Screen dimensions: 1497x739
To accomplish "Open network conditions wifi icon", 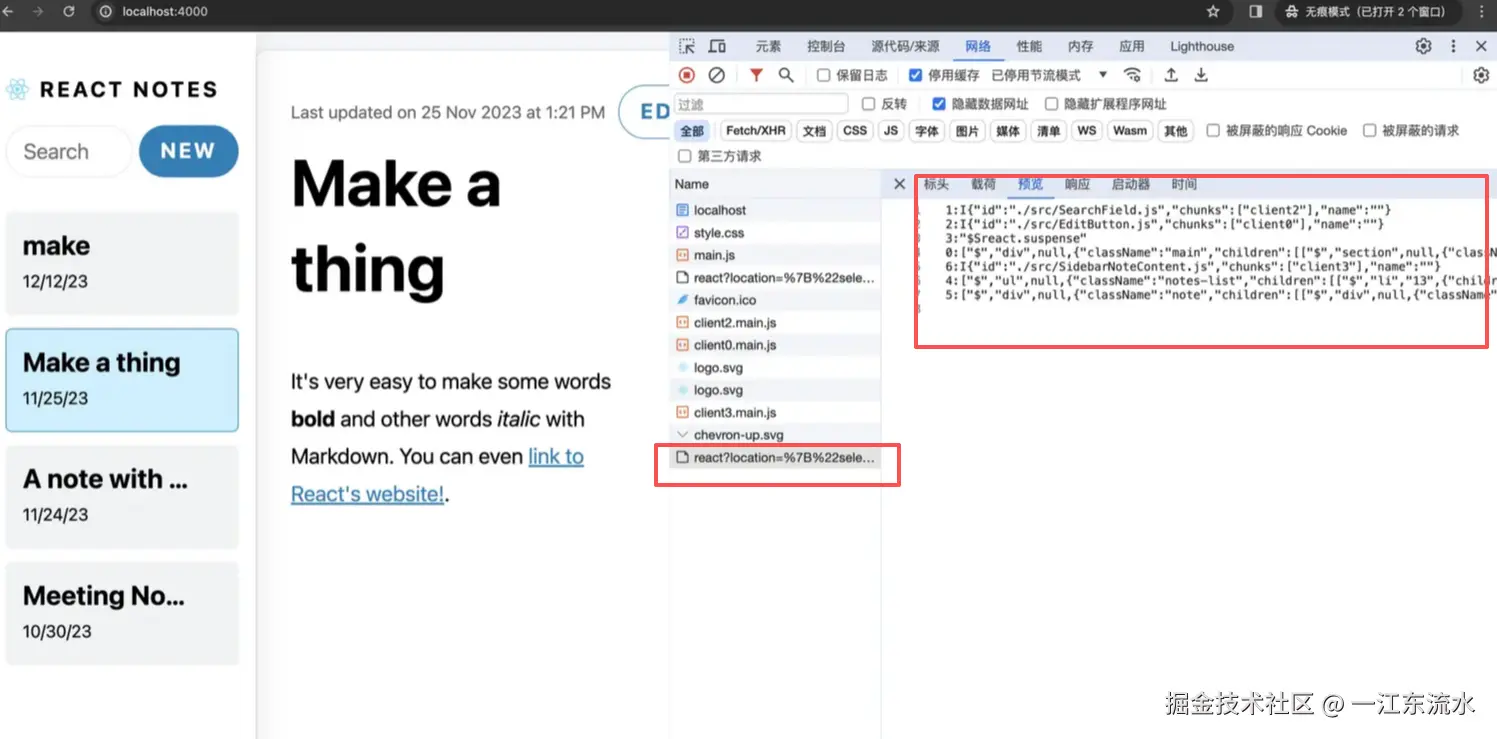I will [x=1132, y=75].
